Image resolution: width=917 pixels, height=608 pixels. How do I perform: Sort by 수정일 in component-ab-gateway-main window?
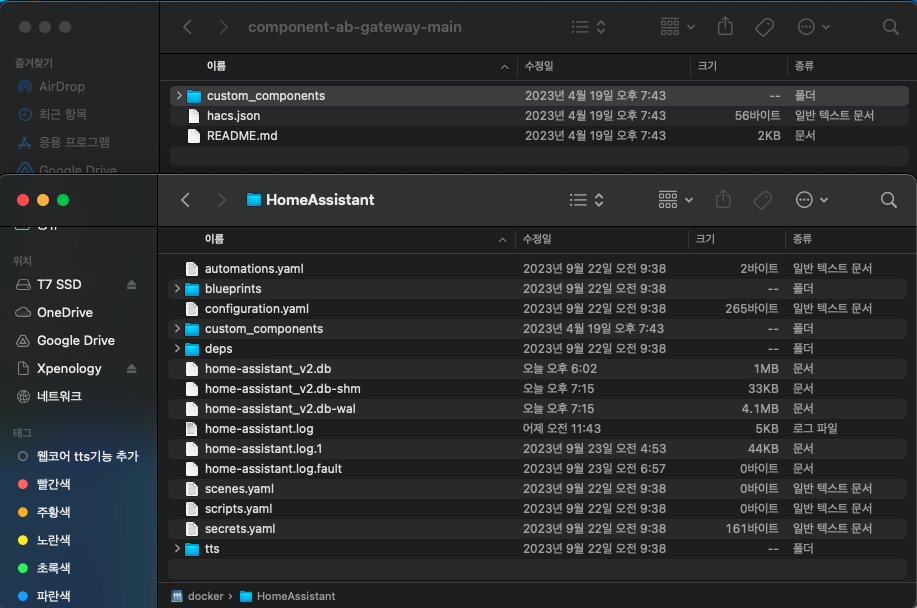(539, 66)
